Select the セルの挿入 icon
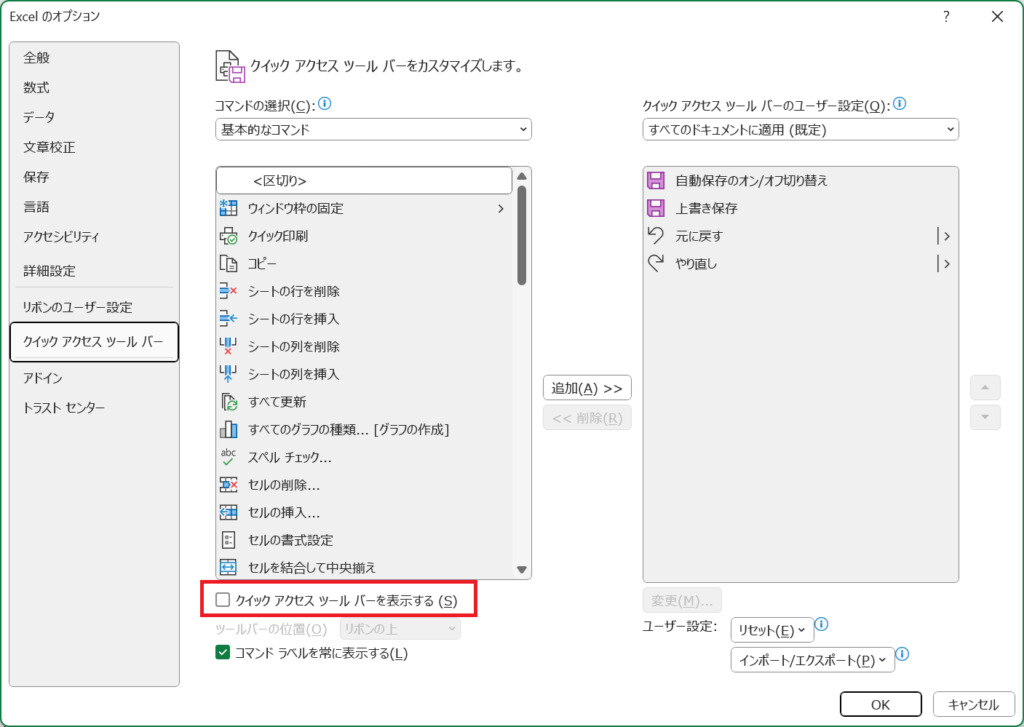The width and height of the screenshot is (1024, 727). click(x=228, y=512)
